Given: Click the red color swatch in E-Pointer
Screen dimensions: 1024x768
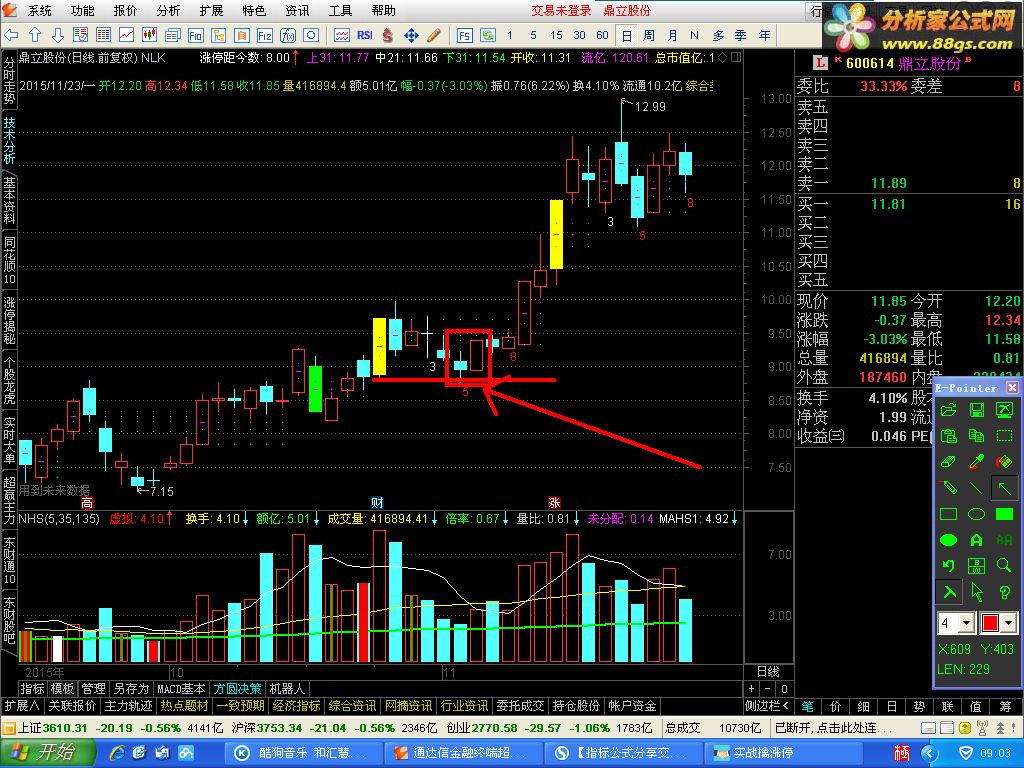Looking at the screenshot, I should [989, 623].
